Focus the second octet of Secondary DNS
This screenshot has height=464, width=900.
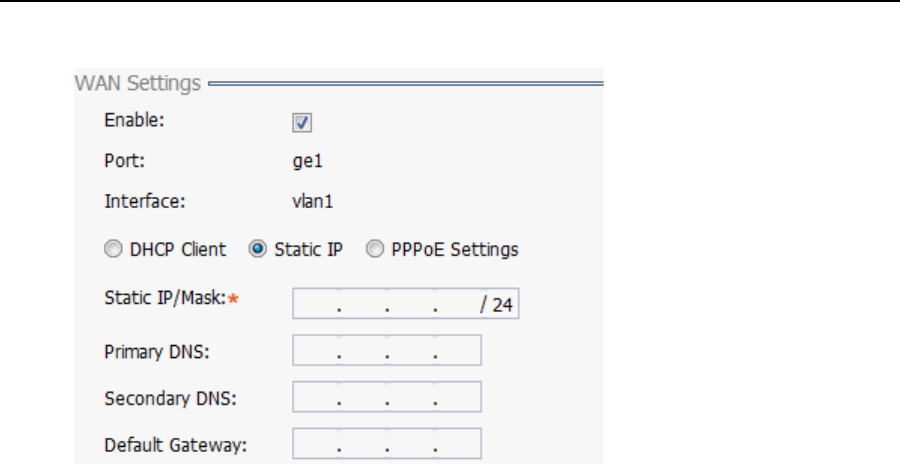(363, 398)
